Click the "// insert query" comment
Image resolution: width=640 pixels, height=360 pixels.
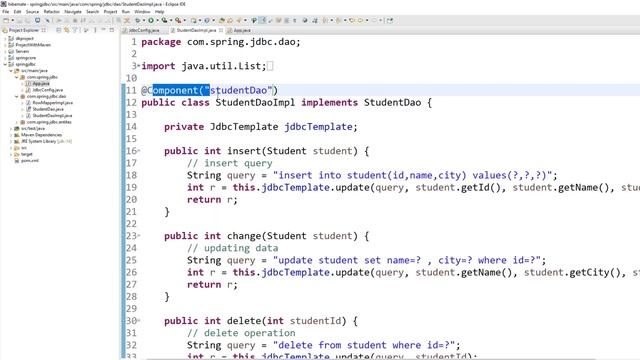[x=229, y=163]
